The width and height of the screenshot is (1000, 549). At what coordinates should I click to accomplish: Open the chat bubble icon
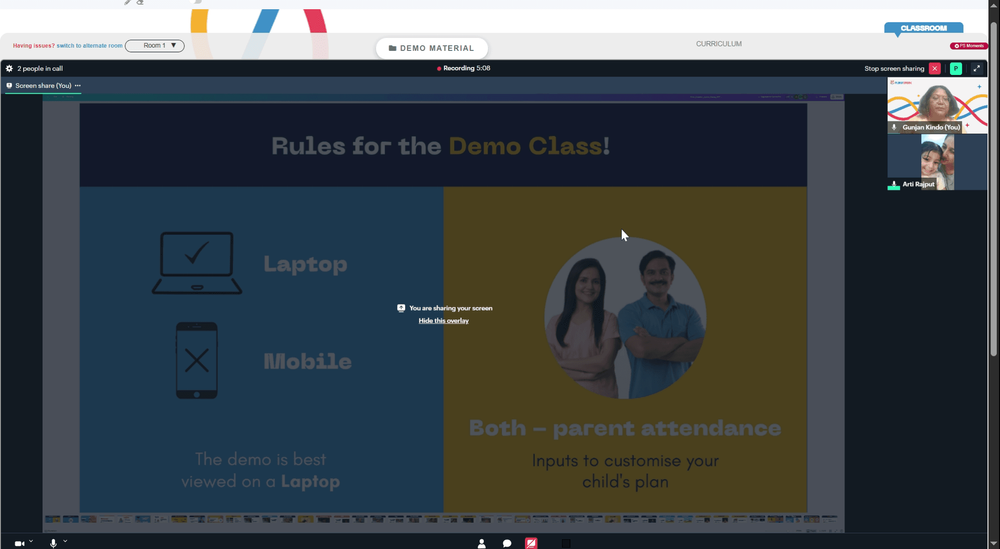507,543
